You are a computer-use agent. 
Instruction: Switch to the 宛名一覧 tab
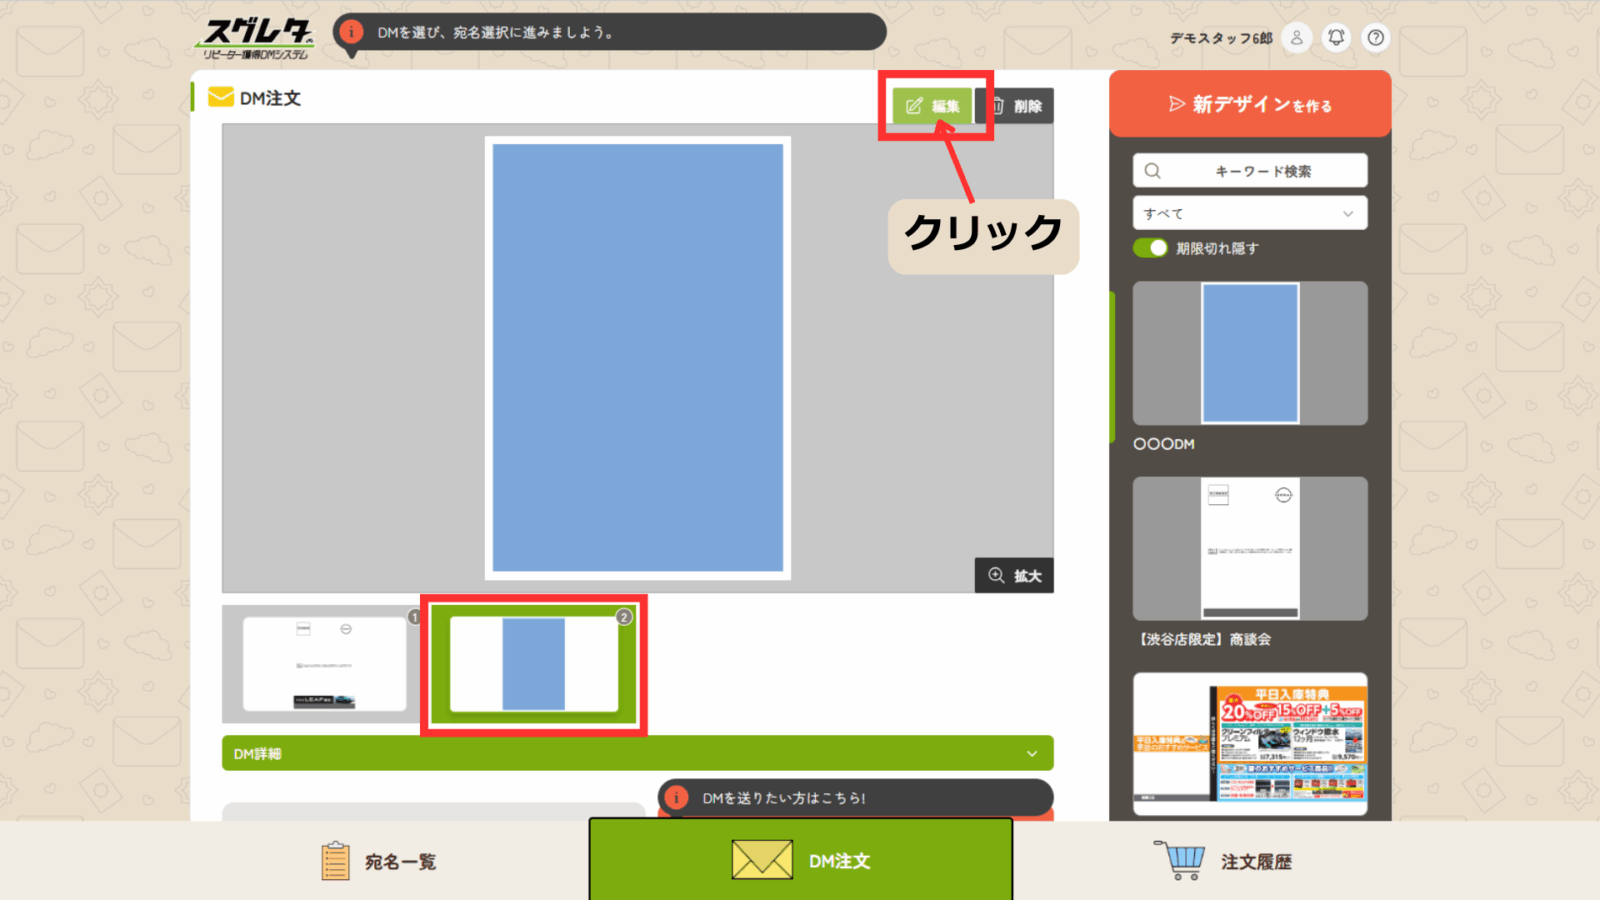click(x=380, y=861)
